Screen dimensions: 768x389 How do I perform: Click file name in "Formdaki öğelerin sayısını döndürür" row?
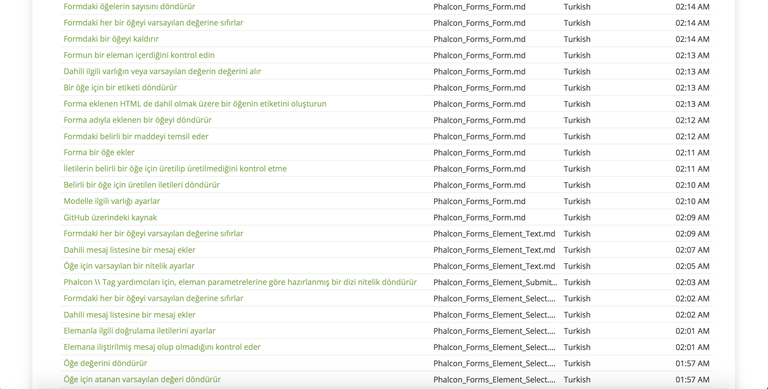[x=479, y=7]
